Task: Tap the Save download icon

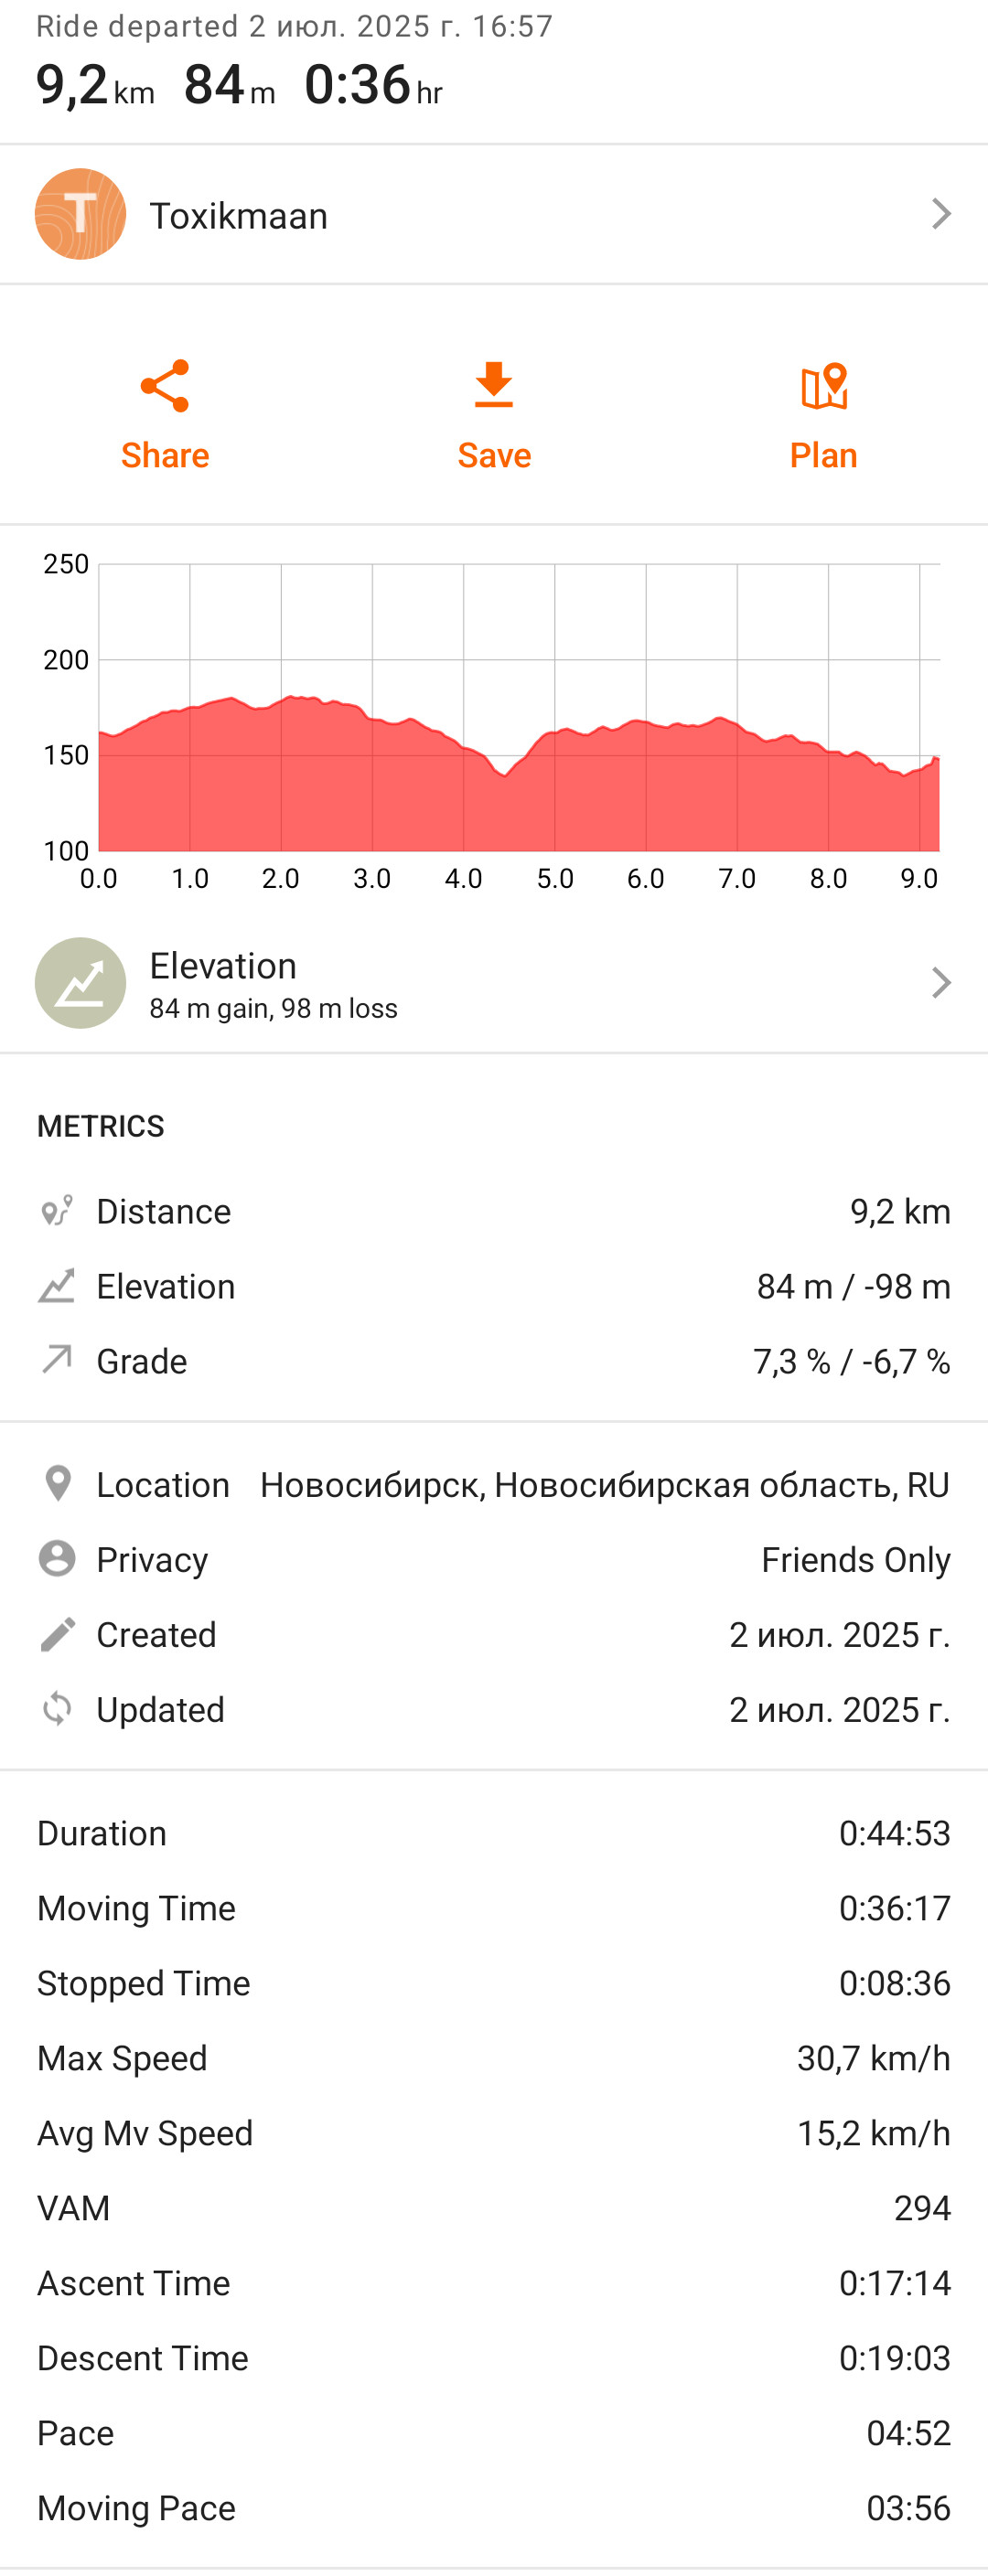Action: [494, 386]
